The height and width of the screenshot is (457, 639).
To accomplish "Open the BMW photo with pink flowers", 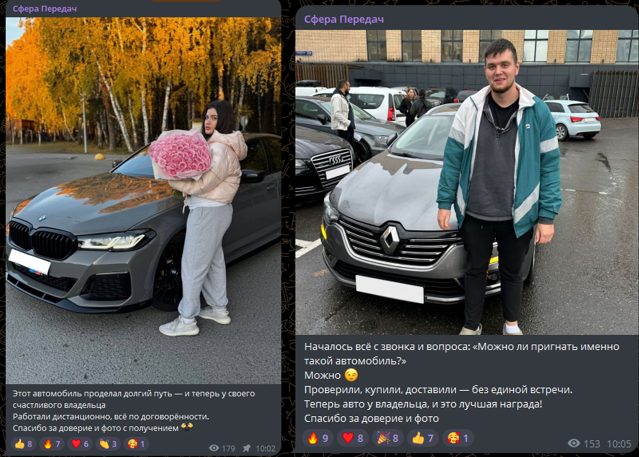I will (x=143, y=200).
